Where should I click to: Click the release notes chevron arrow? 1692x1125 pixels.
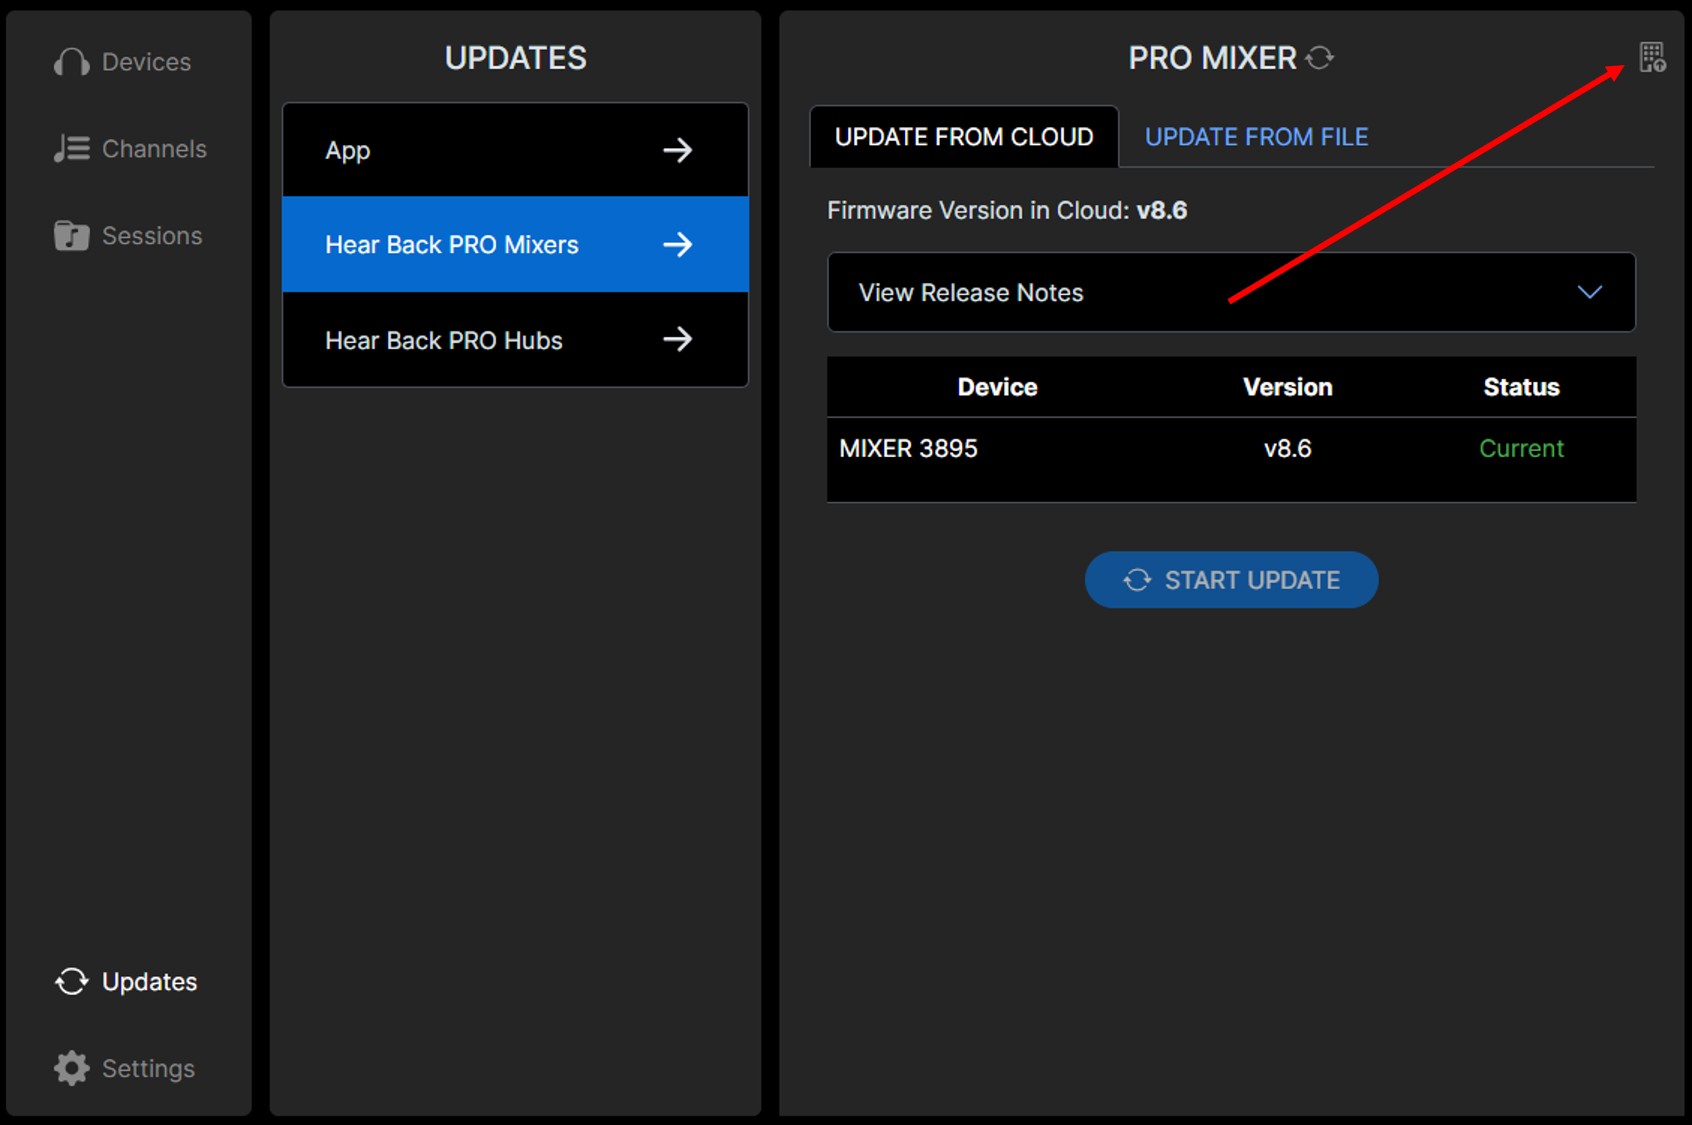tap(1590, 292)
